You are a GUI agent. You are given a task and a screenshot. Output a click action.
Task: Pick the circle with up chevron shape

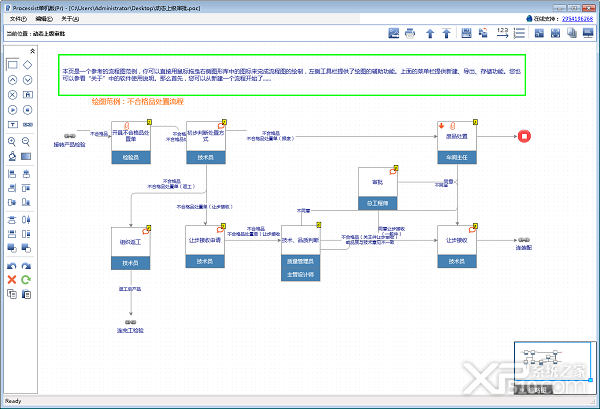pyautogui.click(x=13, y=80)
